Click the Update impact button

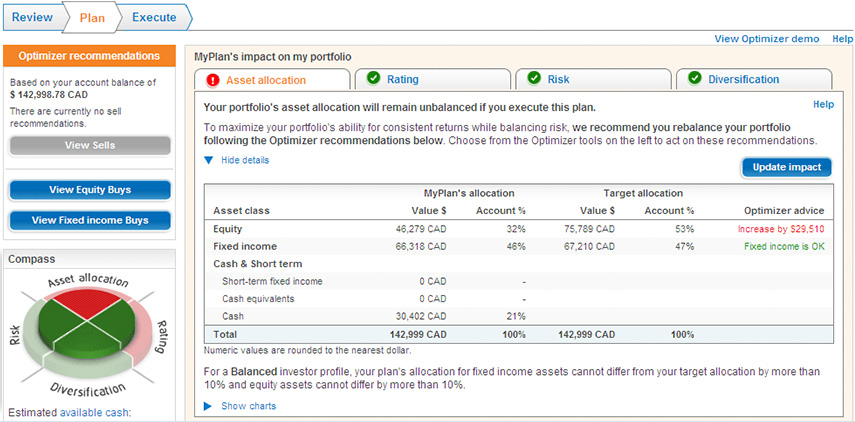pos(786,167)
